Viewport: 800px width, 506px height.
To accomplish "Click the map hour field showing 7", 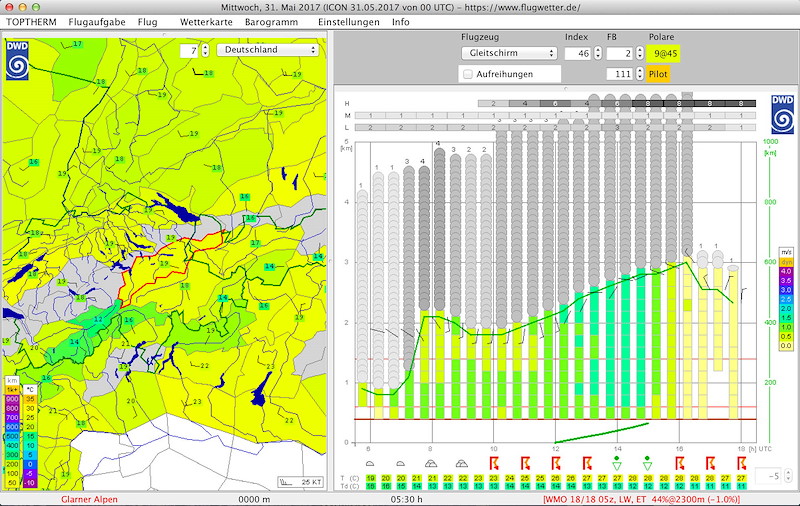I will [x=189, y=50].
